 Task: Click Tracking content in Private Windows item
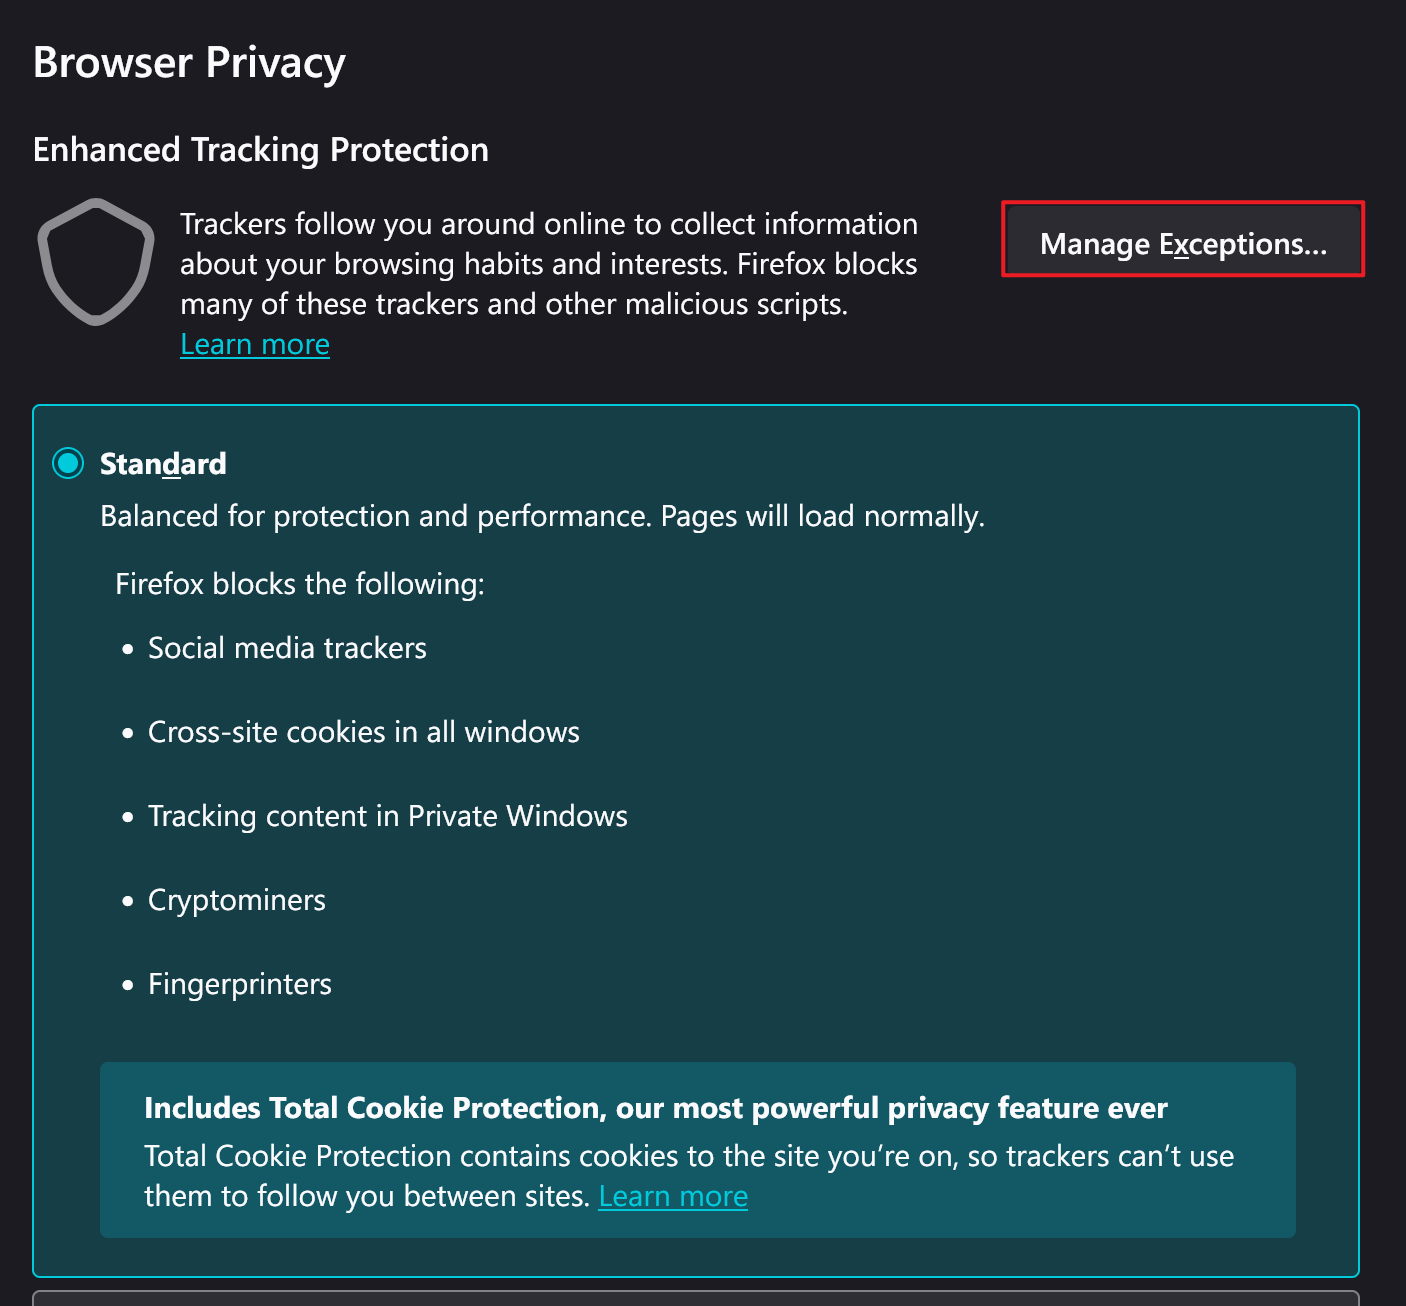(x=387, y=816)
